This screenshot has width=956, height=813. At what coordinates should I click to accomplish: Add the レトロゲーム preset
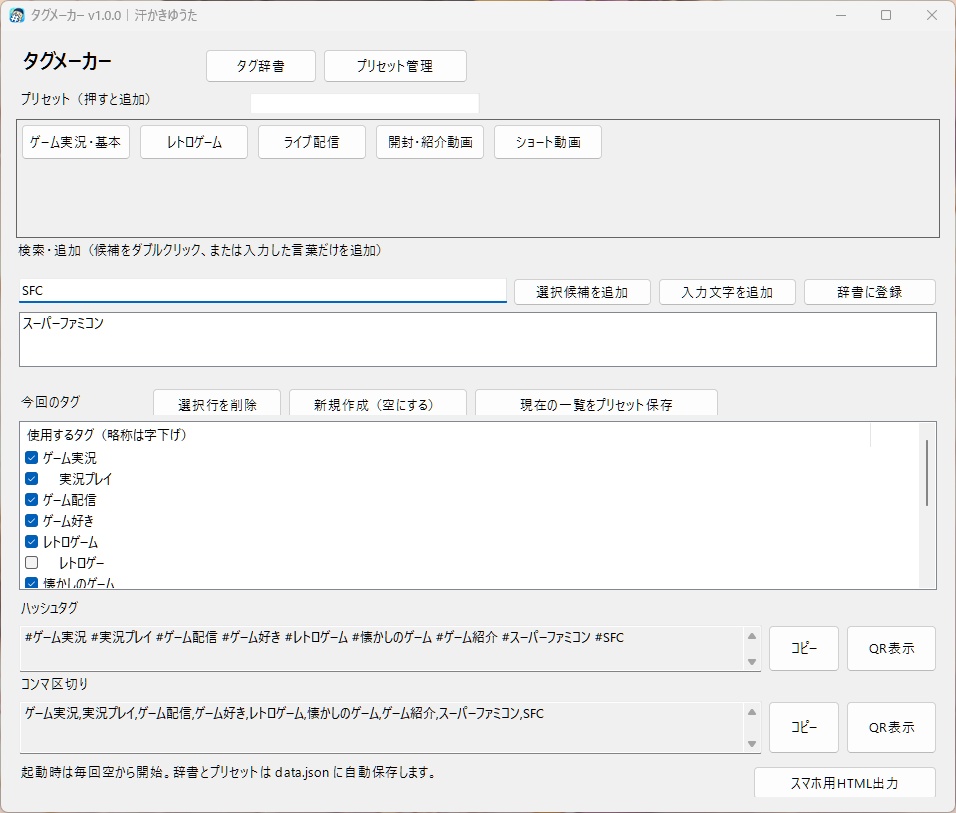194,142
